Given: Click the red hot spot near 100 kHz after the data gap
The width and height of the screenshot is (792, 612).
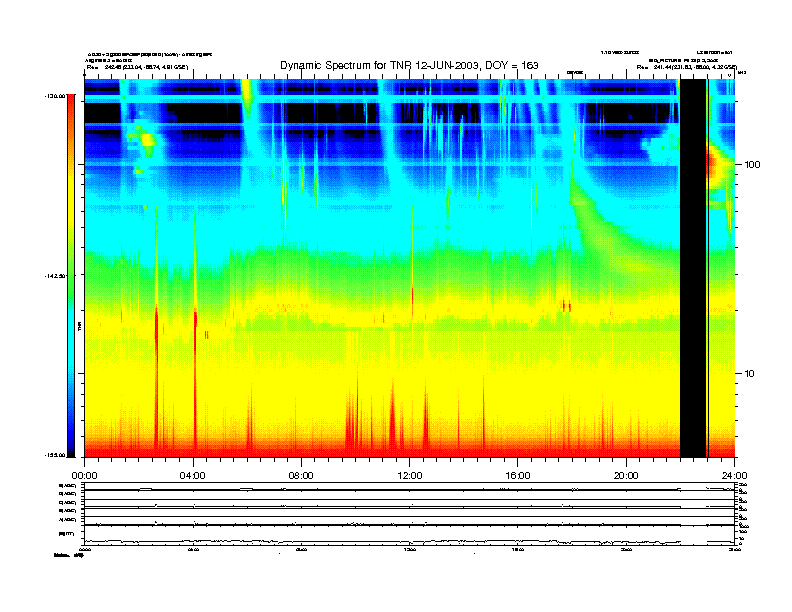Looking at the screenshot, I should [x=712, y=164].
